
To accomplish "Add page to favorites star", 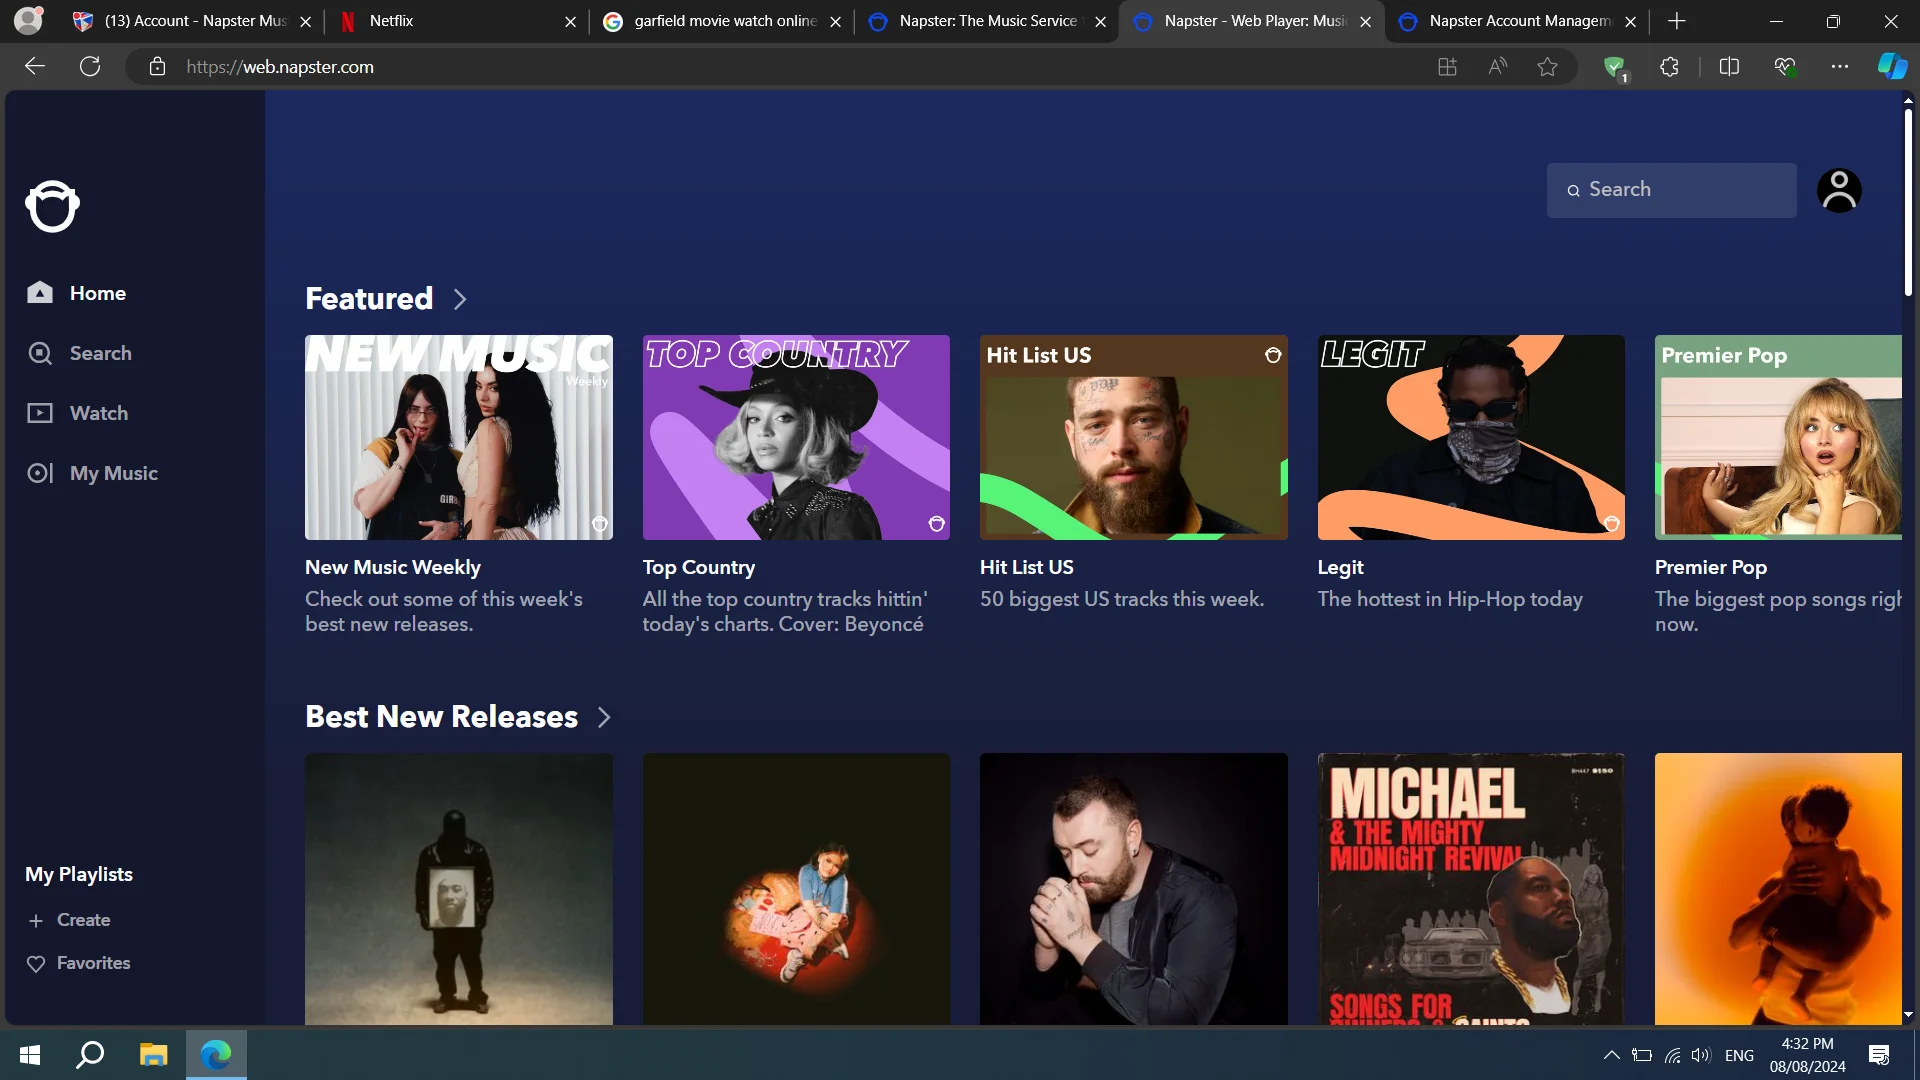I will [1547, 67].
